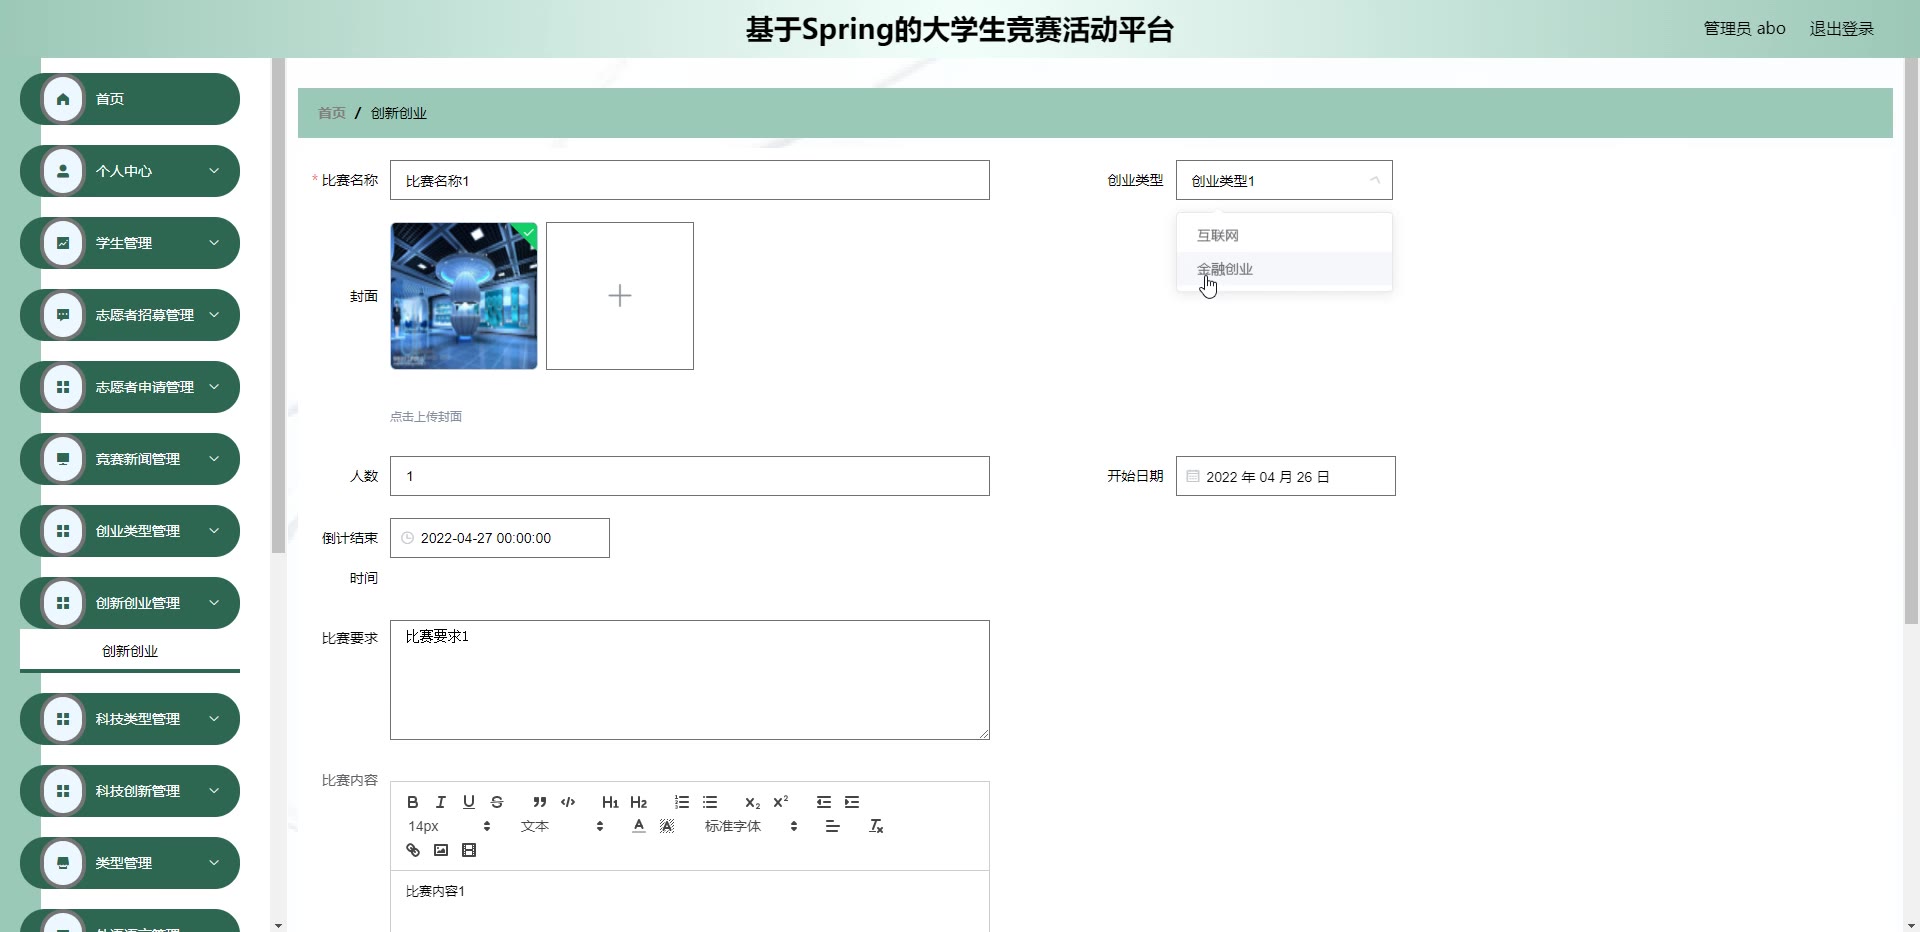The image size is (1920, 932).
Task: Expand the 科技创新管理 sidebar menu
Action: pyautogui.click(x=130, y=791)
